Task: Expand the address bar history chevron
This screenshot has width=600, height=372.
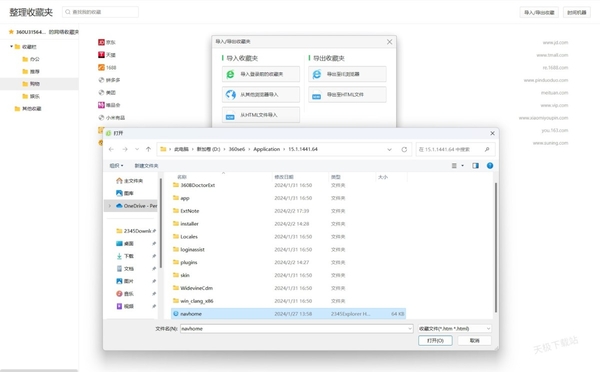Action: [x=390, y=149]
